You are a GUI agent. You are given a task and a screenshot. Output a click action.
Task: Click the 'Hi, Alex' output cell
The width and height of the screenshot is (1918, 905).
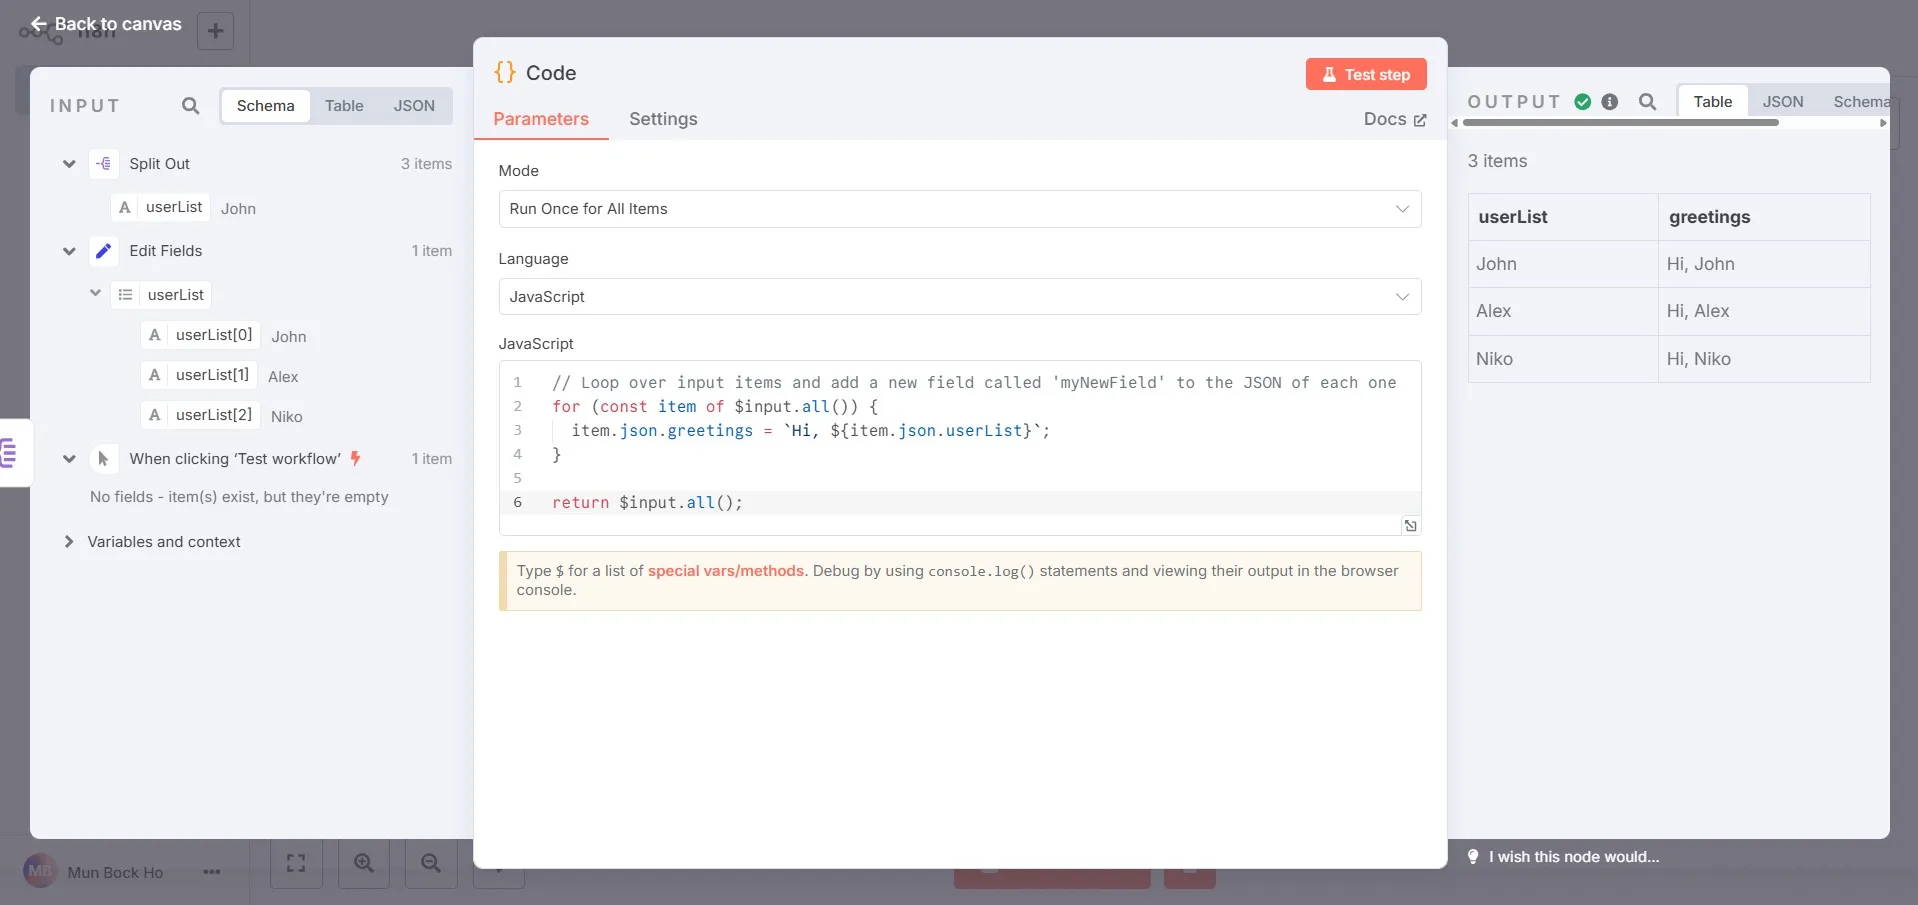[1764, 311]
